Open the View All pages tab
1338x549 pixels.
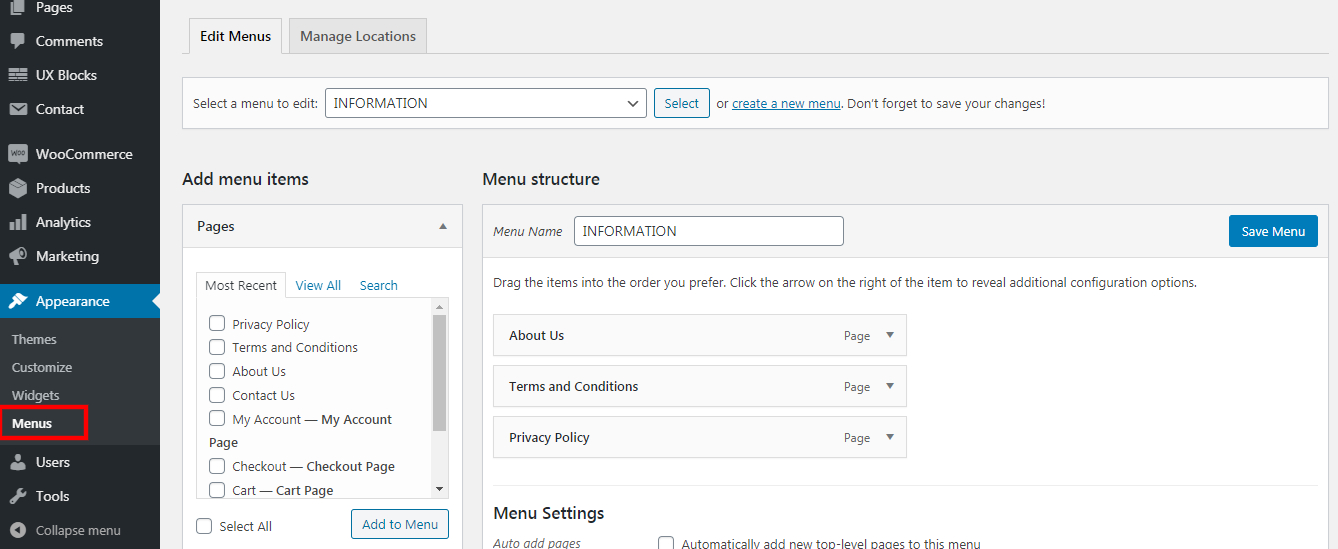point(318,285)
